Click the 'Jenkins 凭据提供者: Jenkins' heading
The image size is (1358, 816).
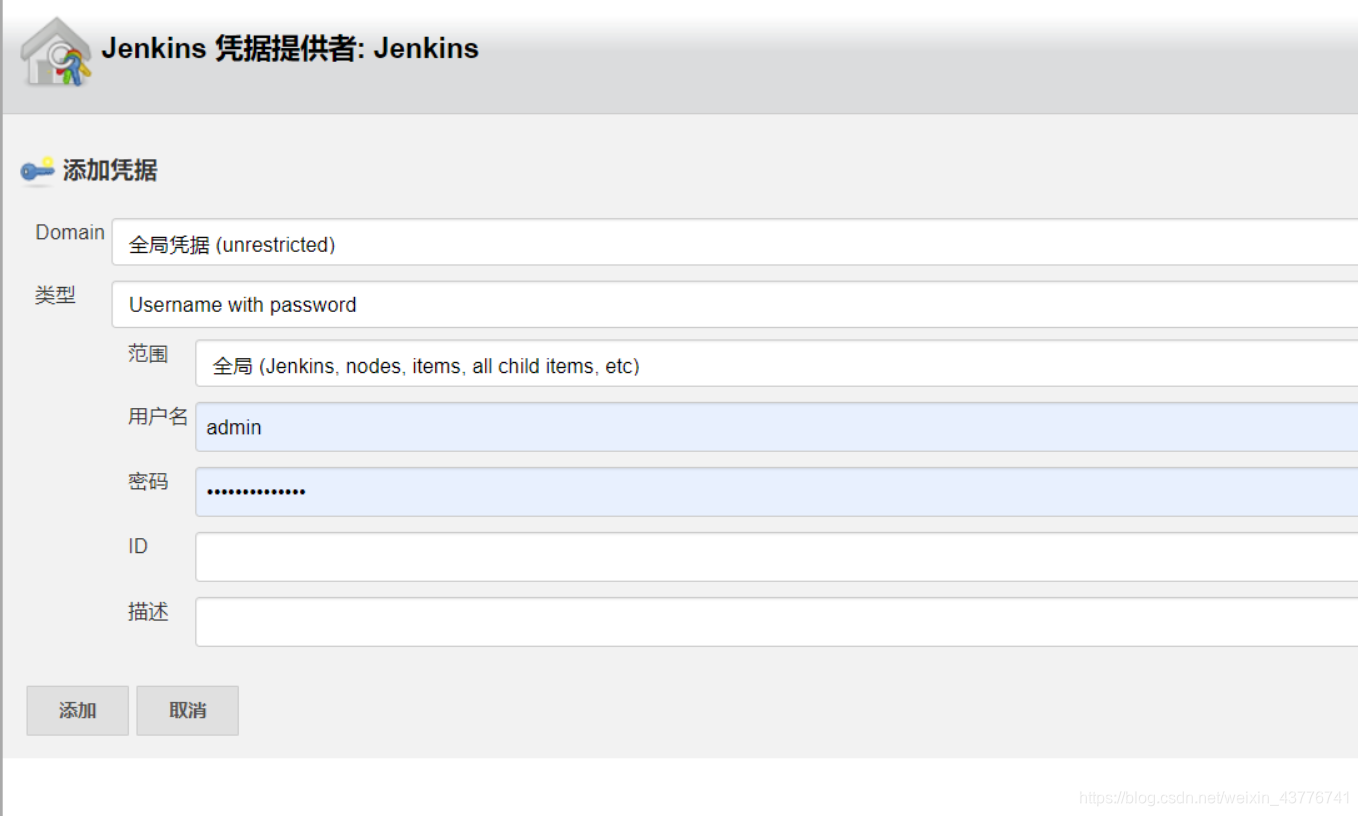point(290,48)
